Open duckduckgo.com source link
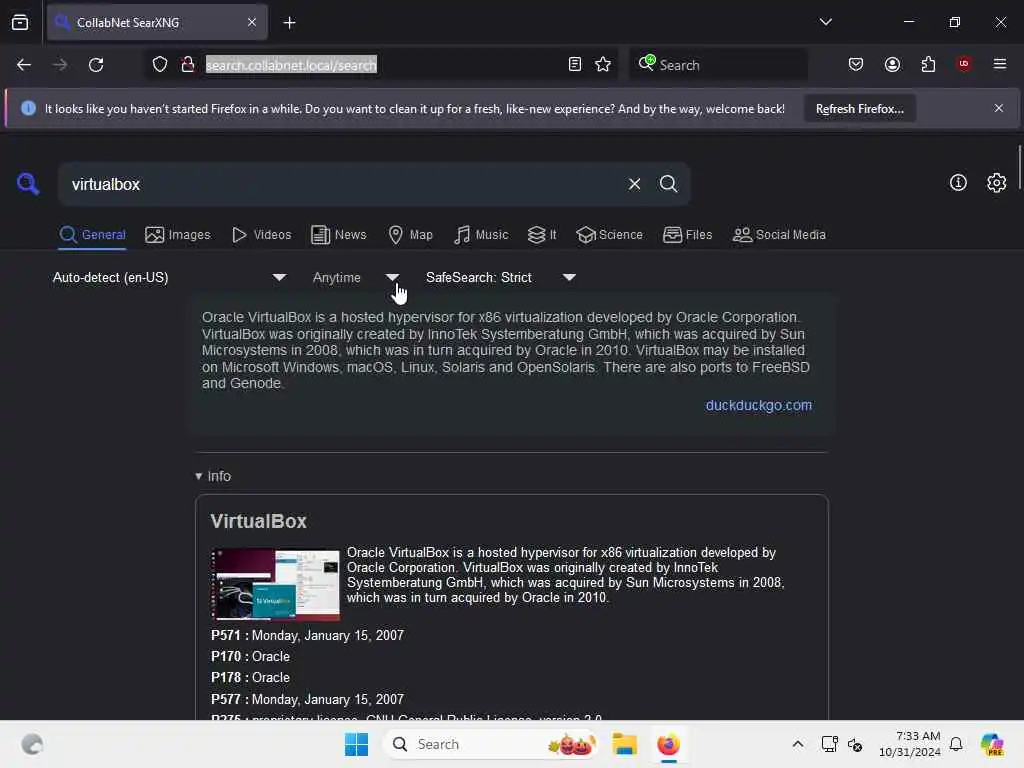 click(758, 405)
